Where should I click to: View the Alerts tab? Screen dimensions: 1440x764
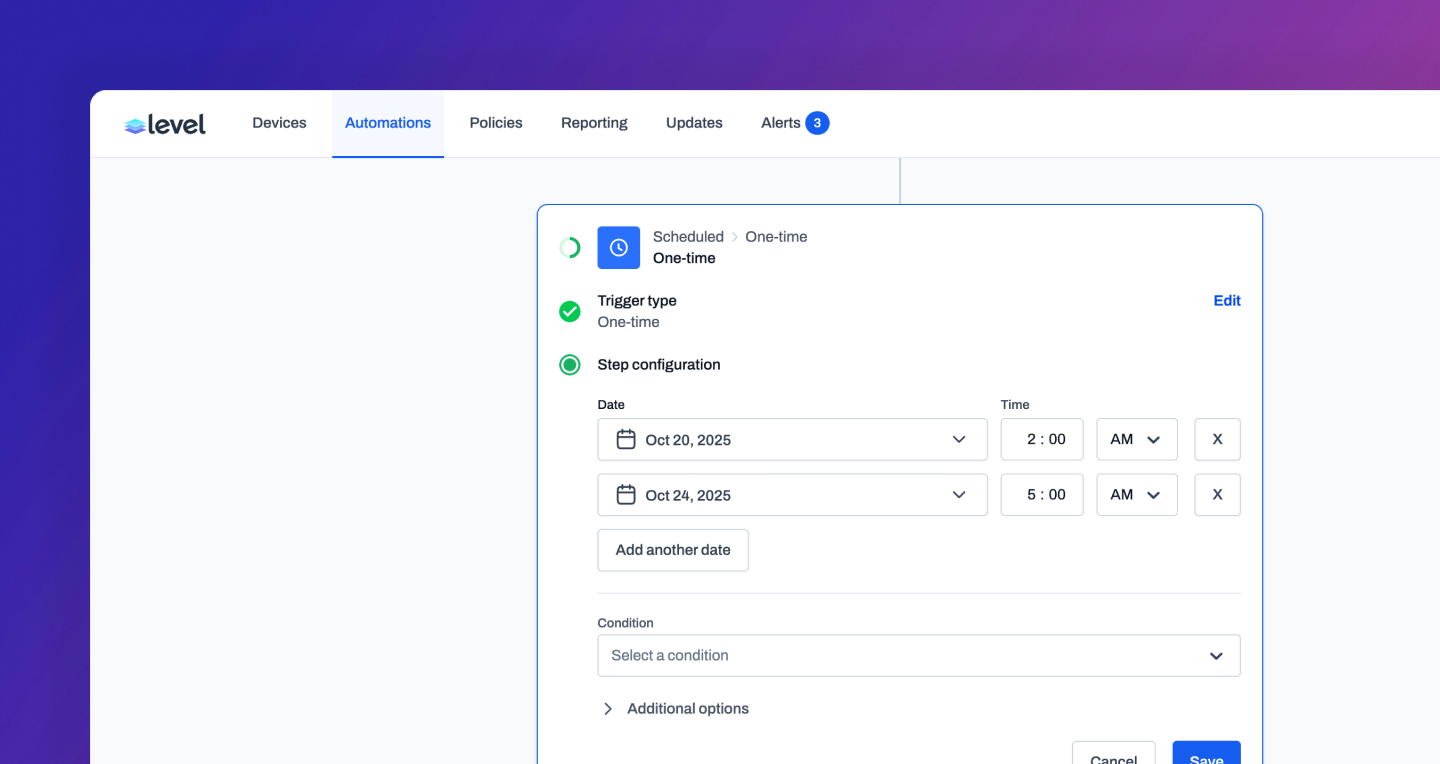795,123
